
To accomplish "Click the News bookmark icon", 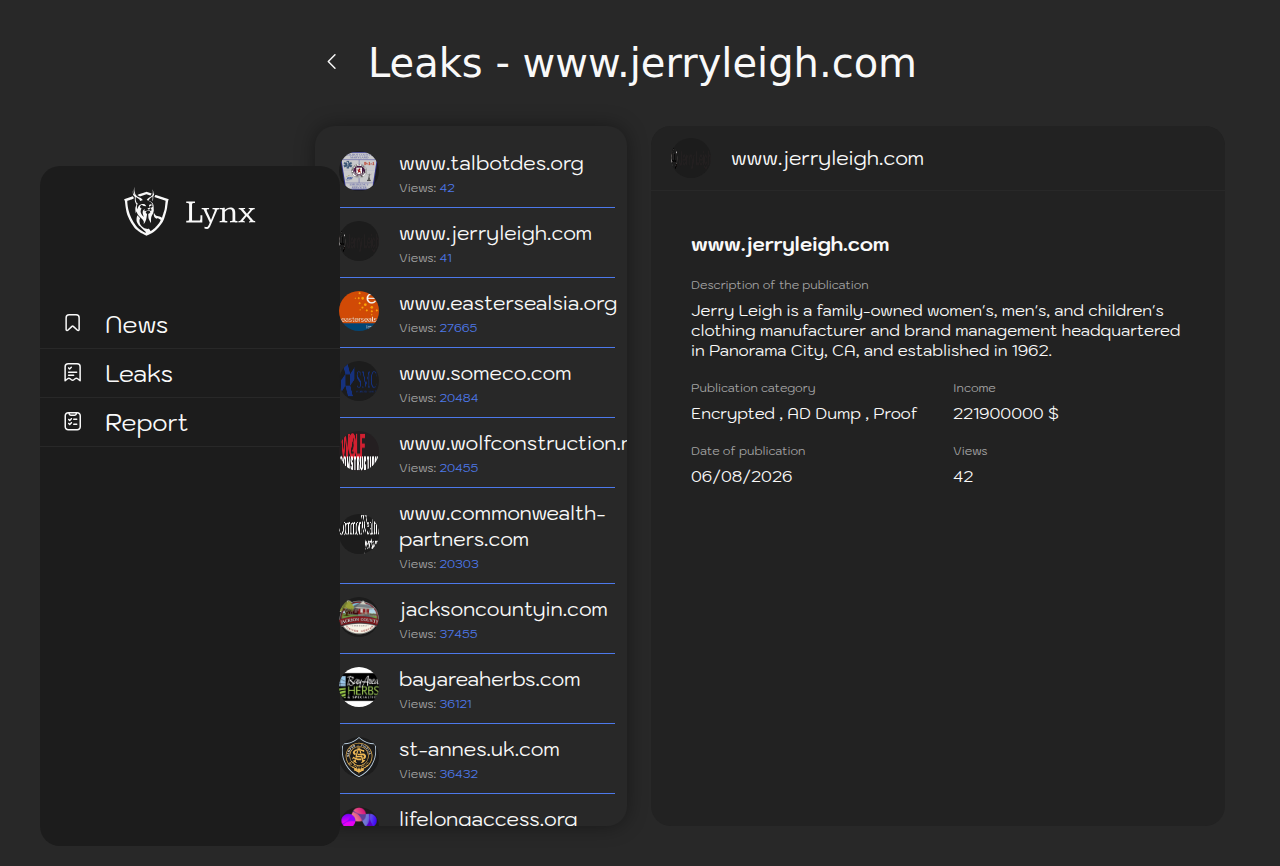I will click(72, 323).
